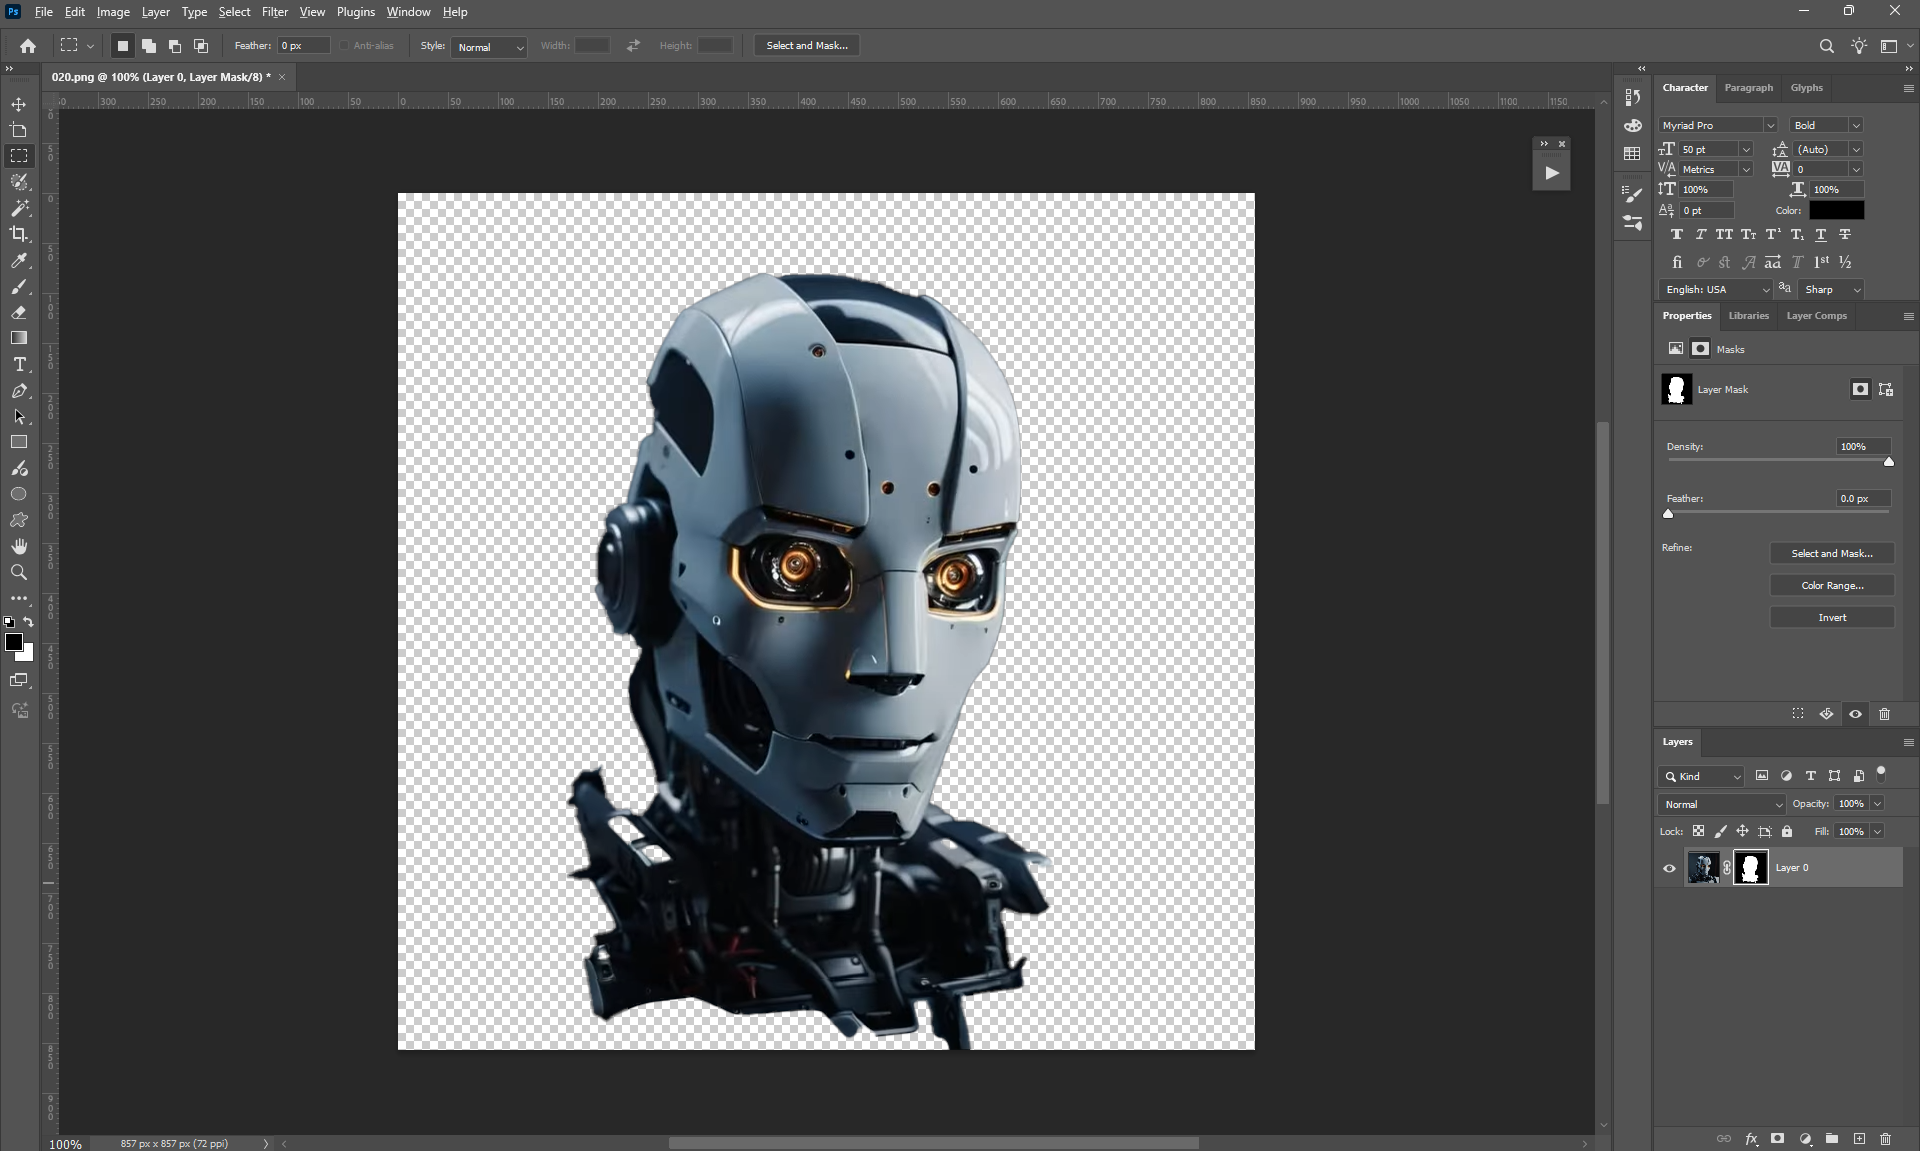Image resolution: width=1920 pixels, height=1151 pixels.
Task: Select the Hand tool
Action: pyautogui.click(x=19, y=546)
